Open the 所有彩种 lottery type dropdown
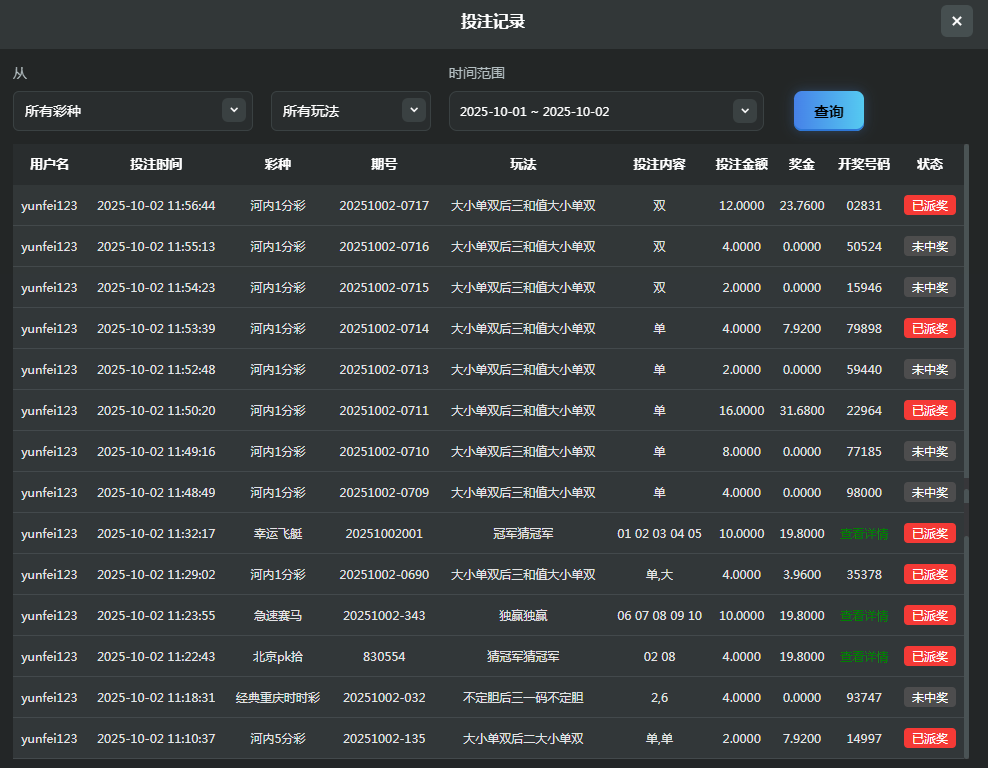988x768 pixels. point(131,111)
